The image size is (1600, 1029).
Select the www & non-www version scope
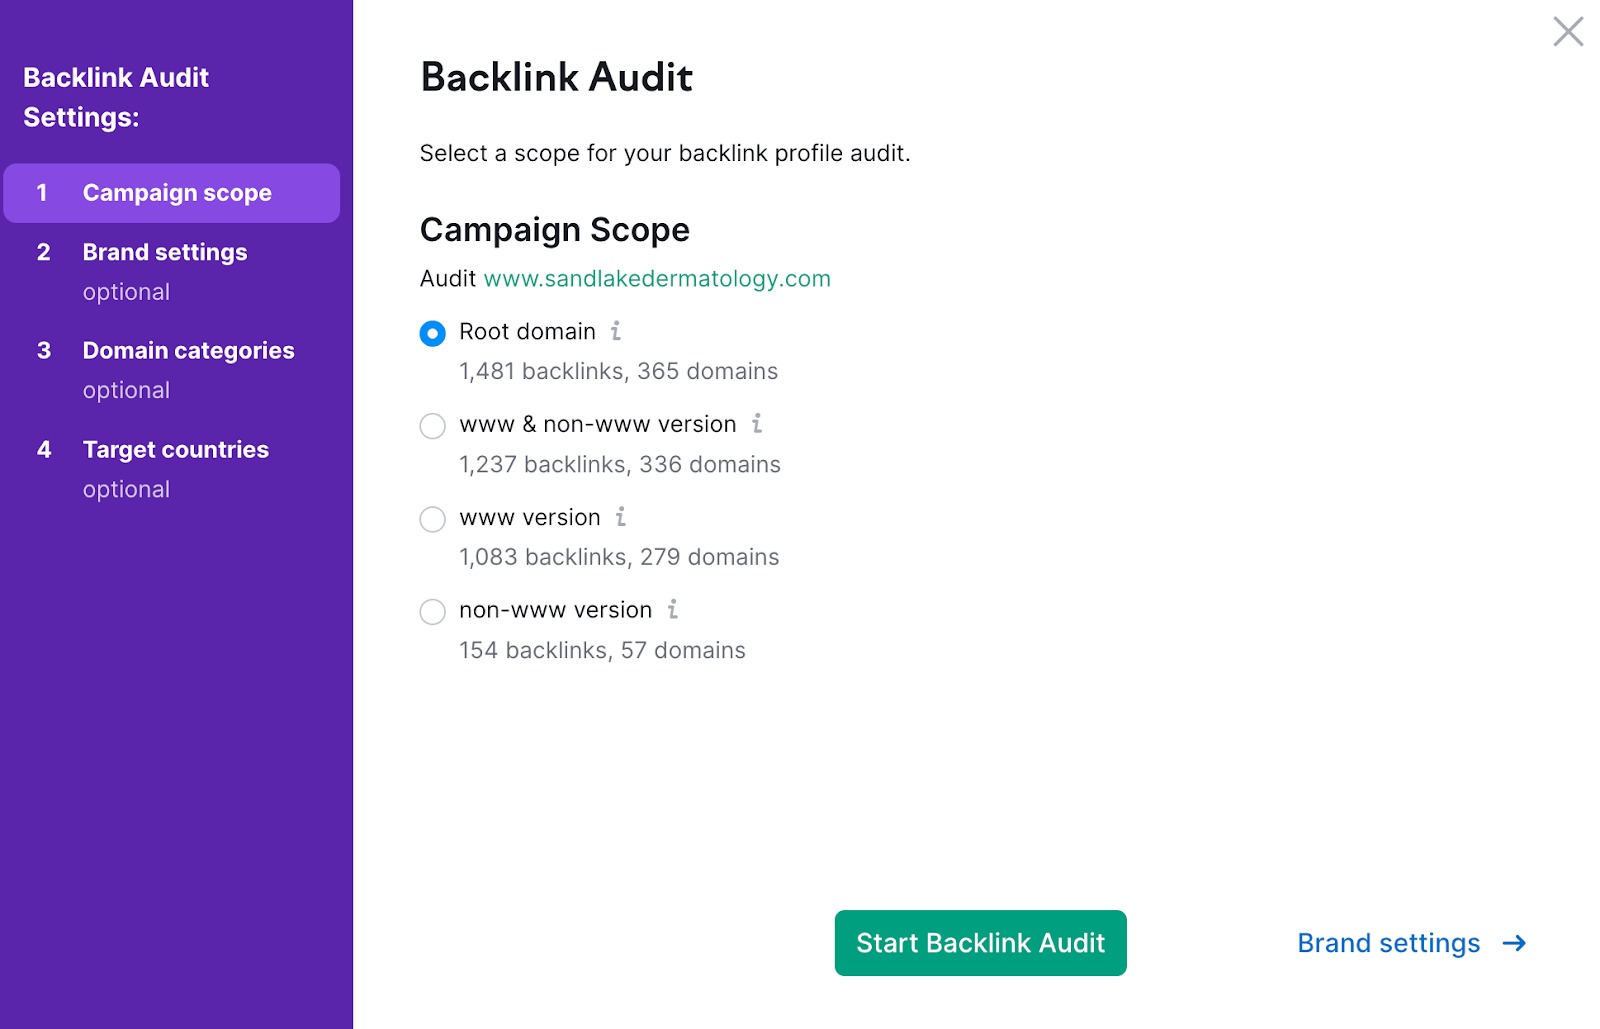coord(432,425)
